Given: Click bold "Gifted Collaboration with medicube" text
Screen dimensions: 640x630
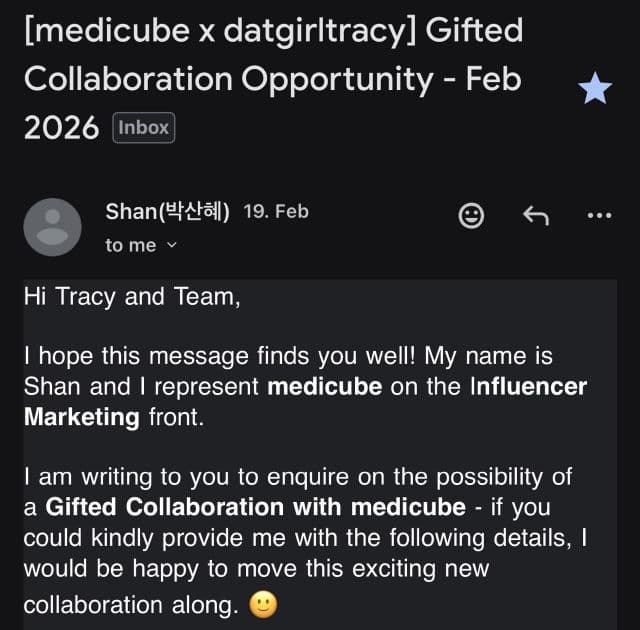Looking at the screenshot, I should (x=255, y=506).
